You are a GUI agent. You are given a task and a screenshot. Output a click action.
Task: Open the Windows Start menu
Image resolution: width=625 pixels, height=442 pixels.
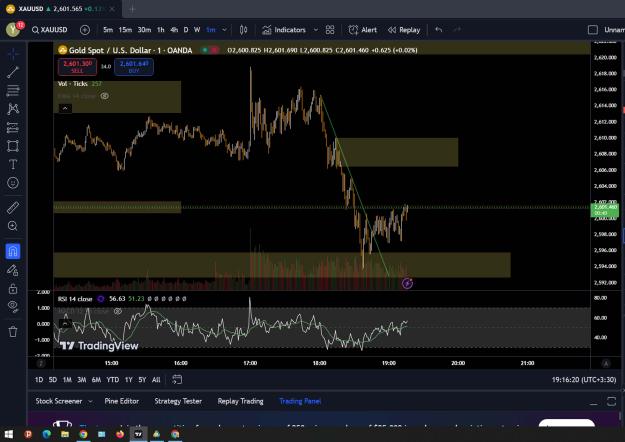9,434
